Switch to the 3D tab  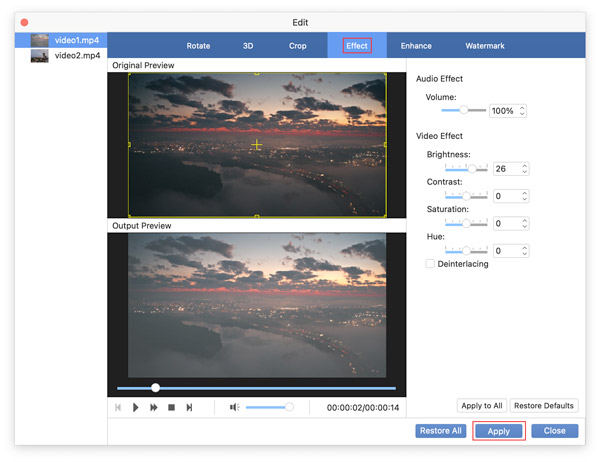248,46
